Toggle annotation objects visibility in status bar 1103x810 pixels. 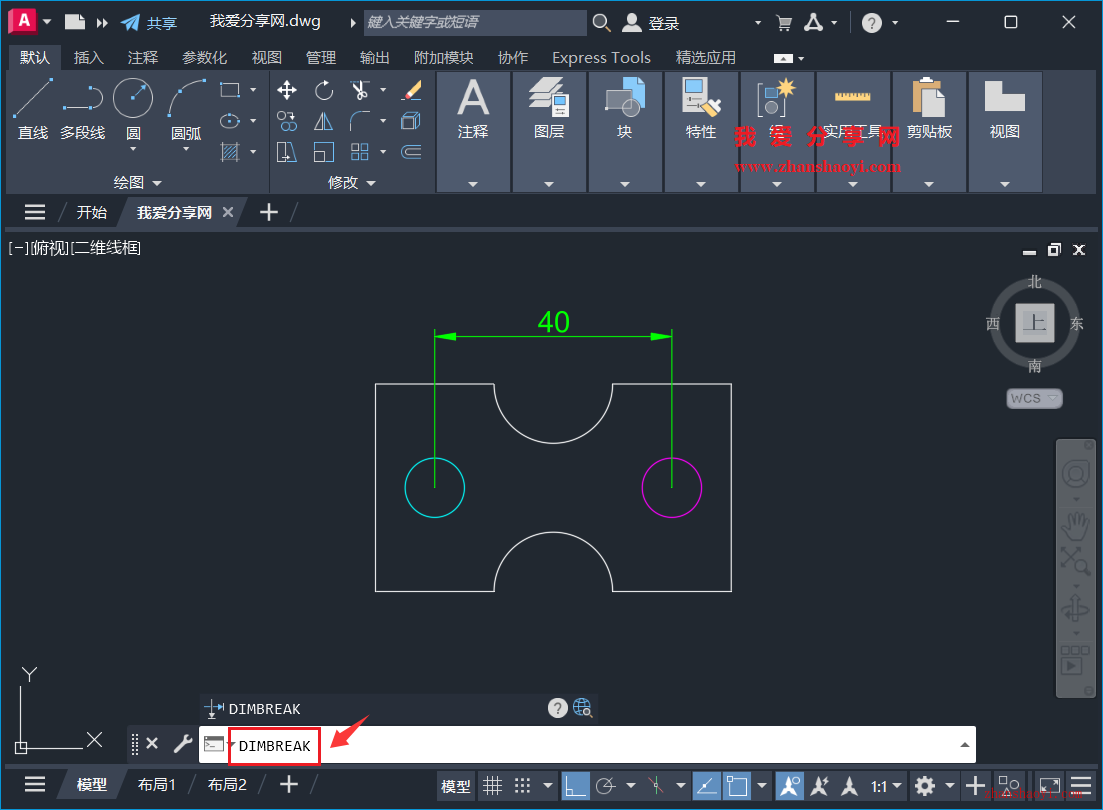click(x=789, y=785)
